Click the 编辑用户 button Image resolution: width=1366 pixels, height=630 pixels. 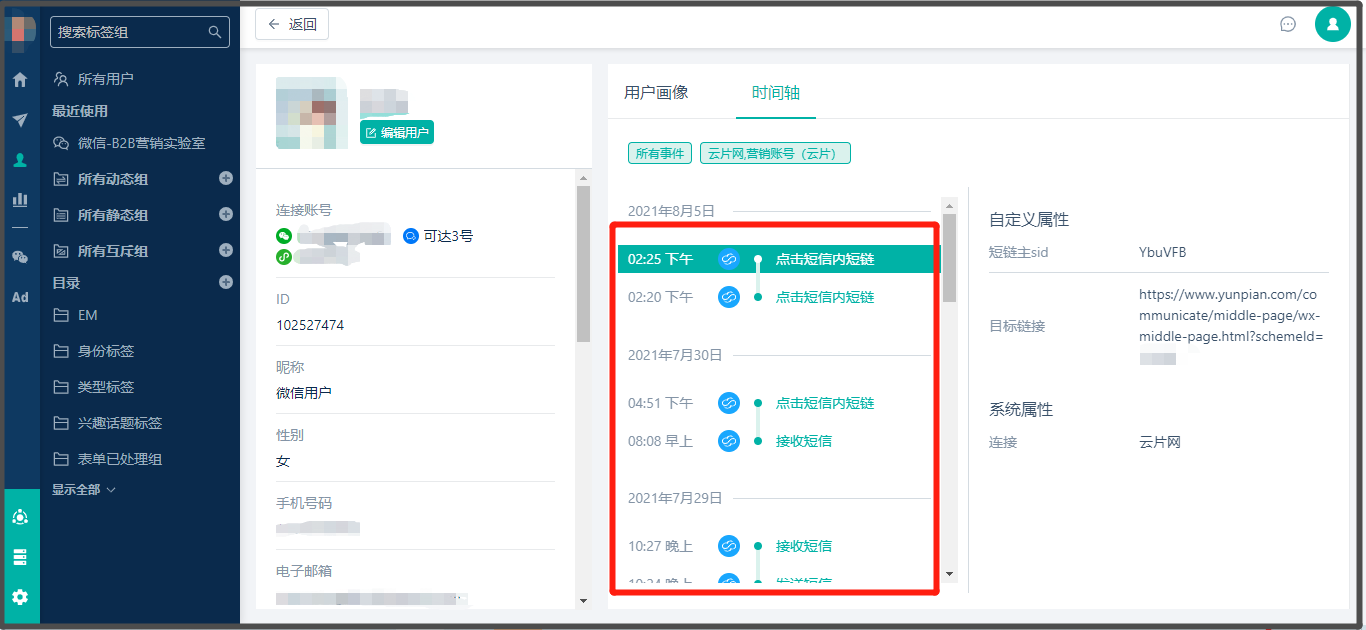point(397,132)
